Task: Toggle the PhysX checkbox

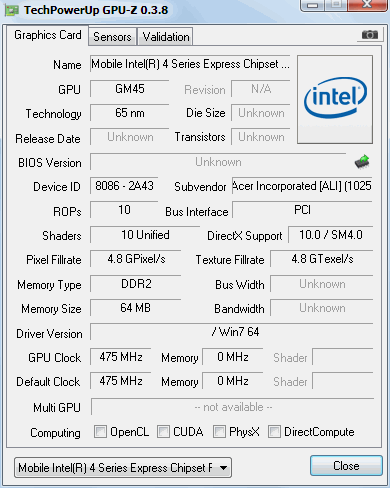Action: coord(219,432)
